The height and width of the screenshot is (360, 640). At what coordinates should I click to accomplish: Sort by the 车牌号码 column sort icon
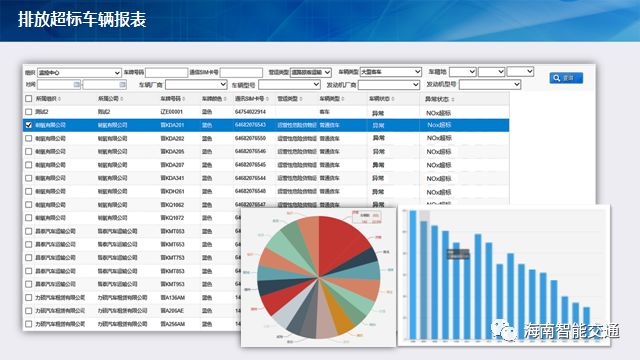[x=184, y=99]
